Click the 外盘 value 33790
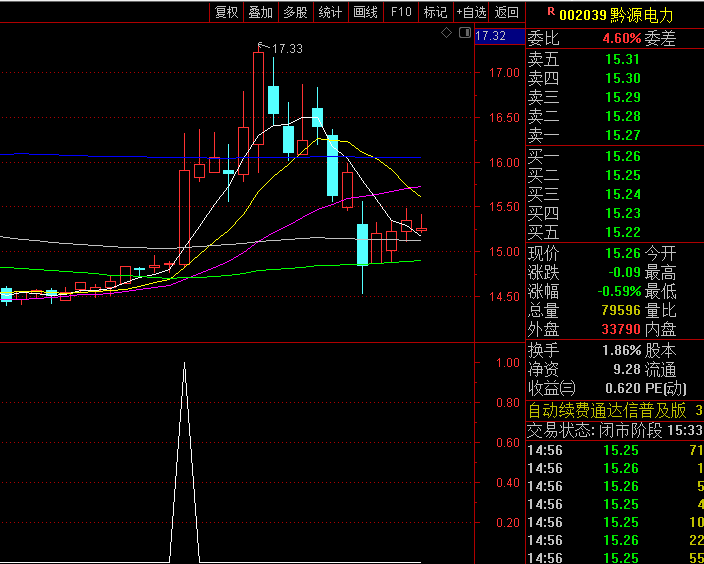 [621, 329]
